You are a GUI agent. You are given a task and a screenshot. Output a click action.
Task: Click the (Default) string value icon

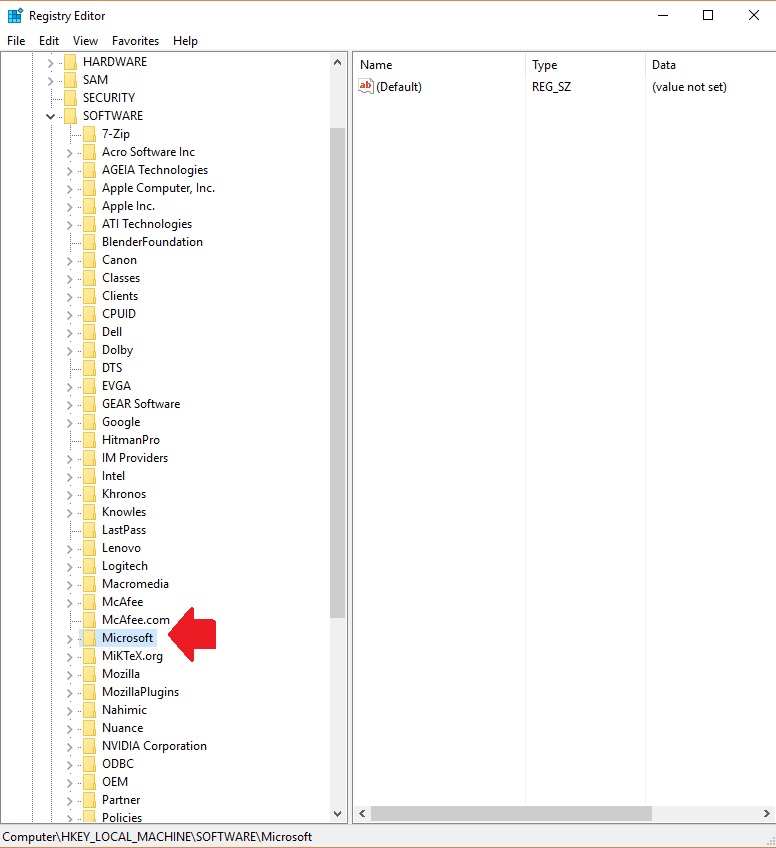pyautogui.click(x=366, y=87)
